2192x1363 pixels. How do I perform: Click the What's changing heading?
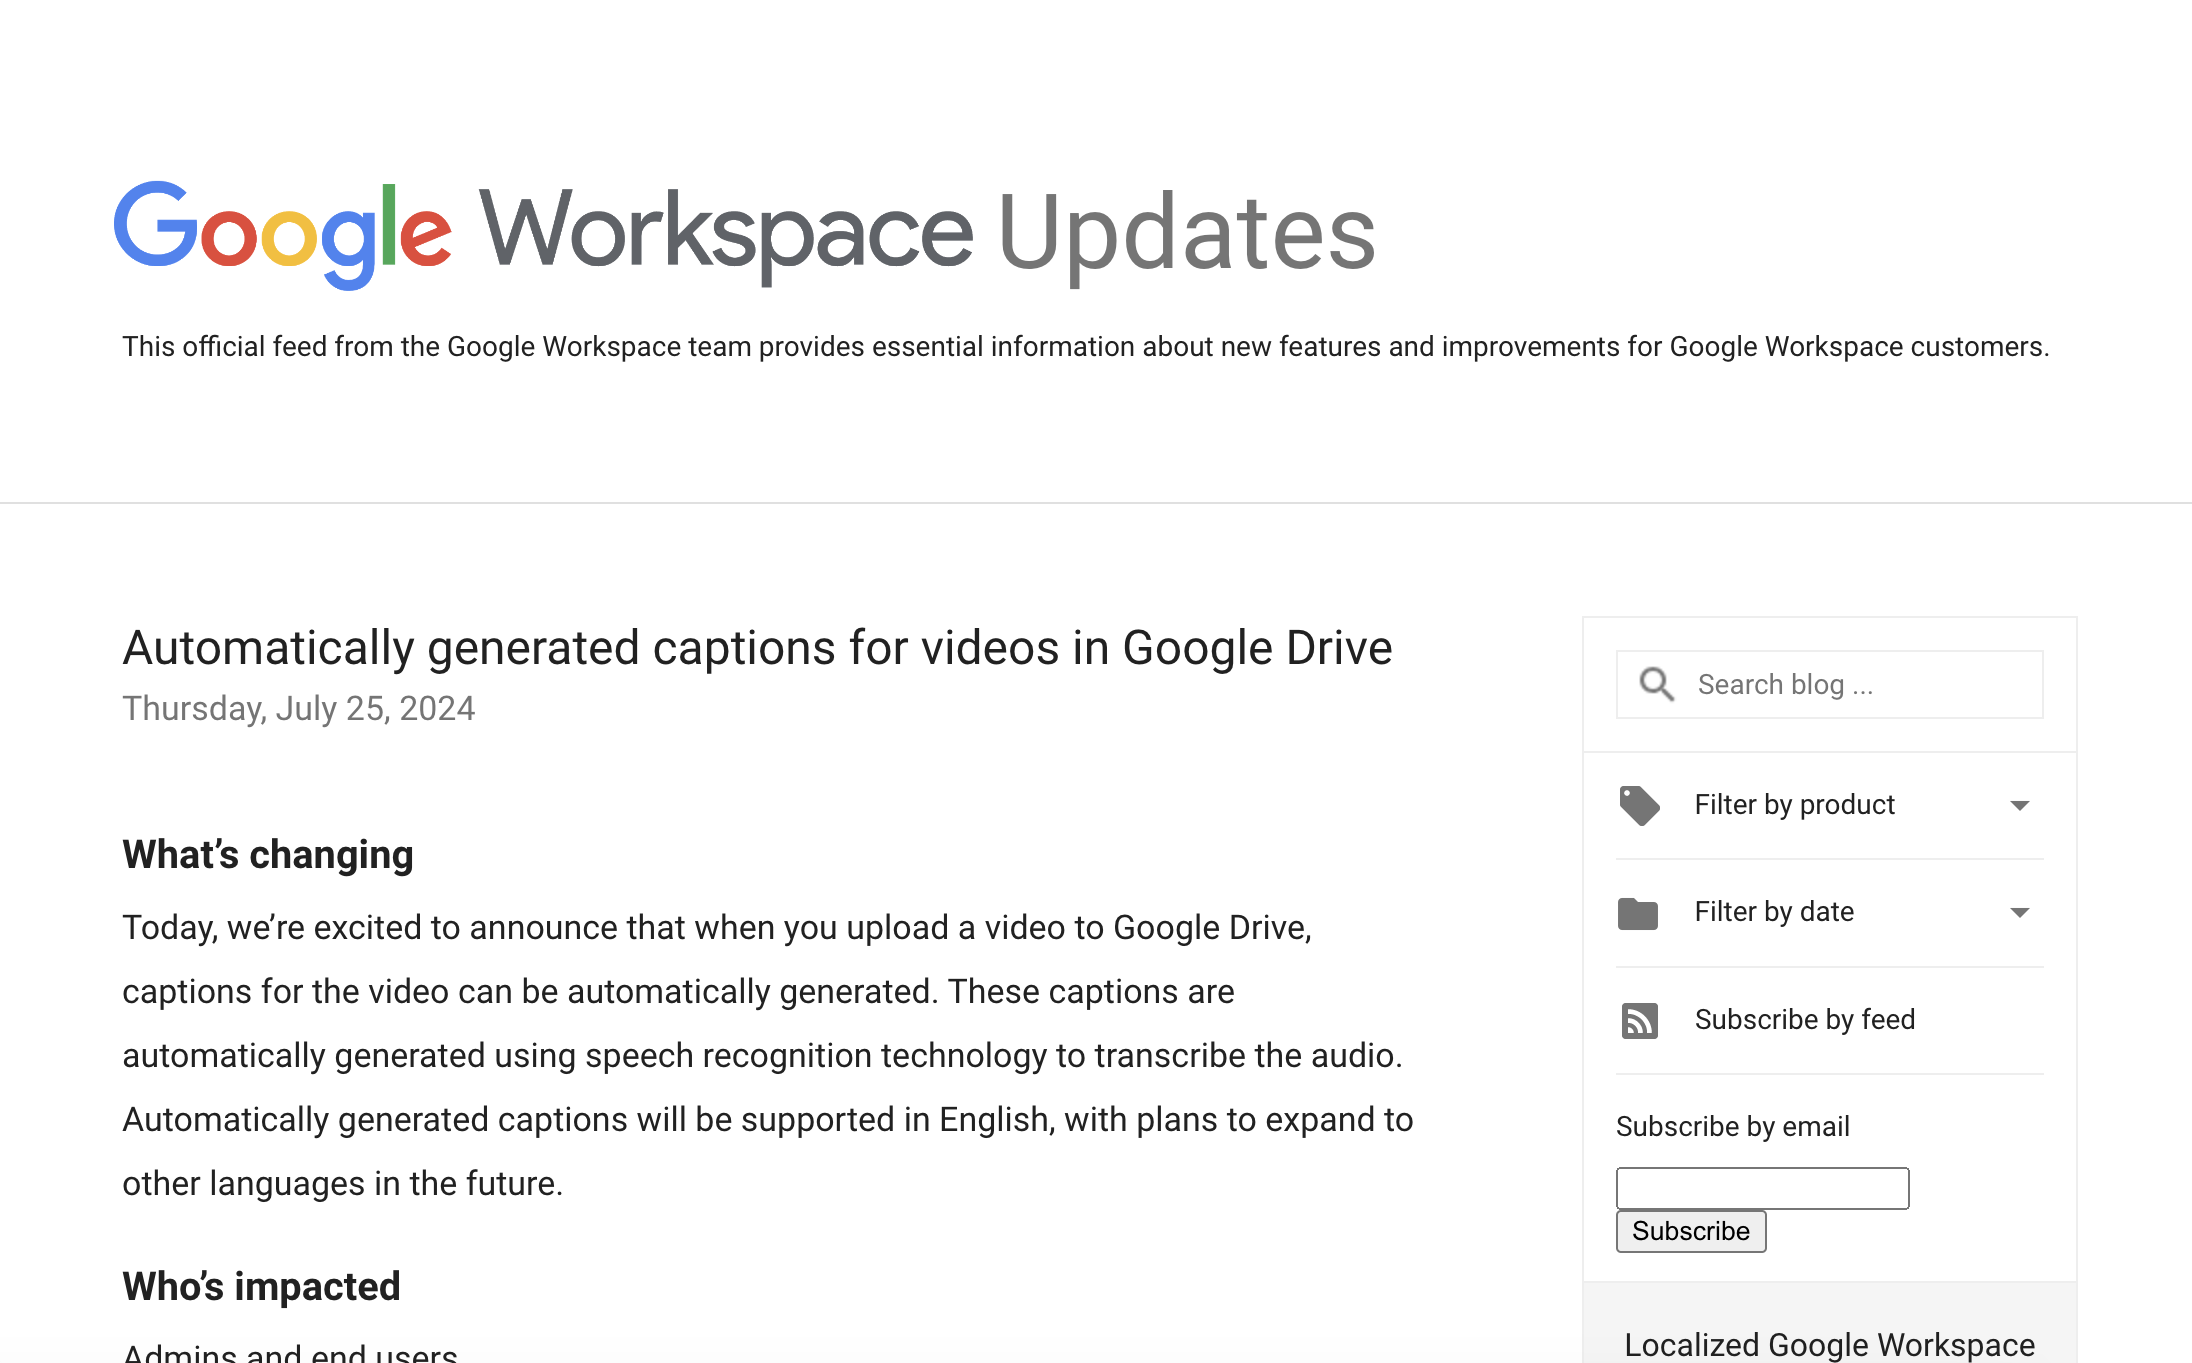pyautogui.click(x=268, y=855)
